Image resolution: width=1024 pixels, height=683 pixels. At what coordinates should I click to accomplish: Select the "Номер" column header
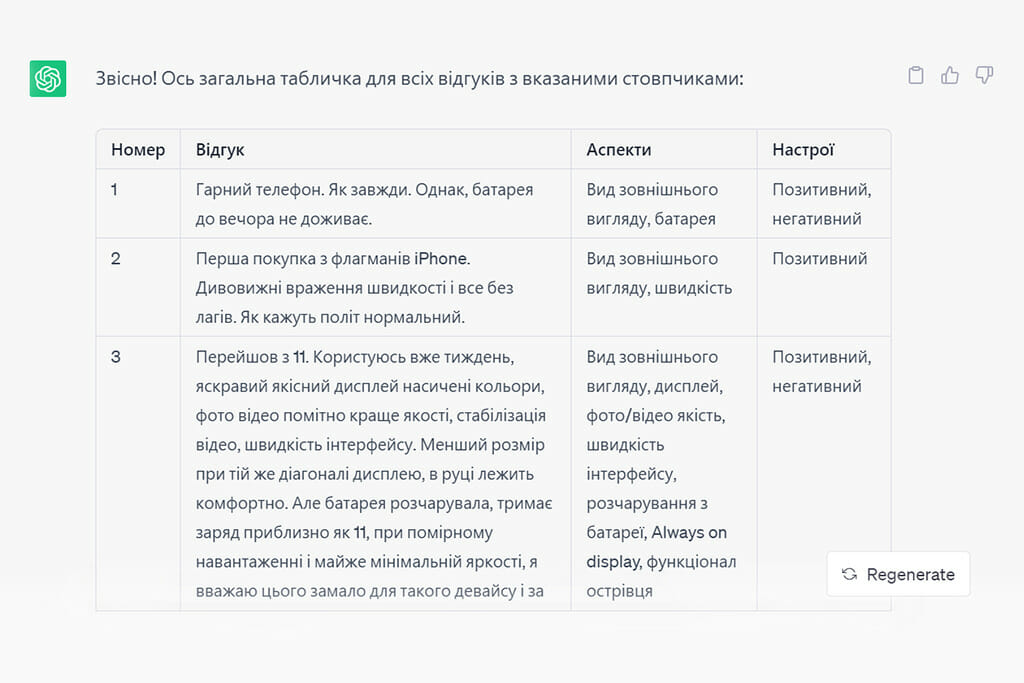(138, 150)
